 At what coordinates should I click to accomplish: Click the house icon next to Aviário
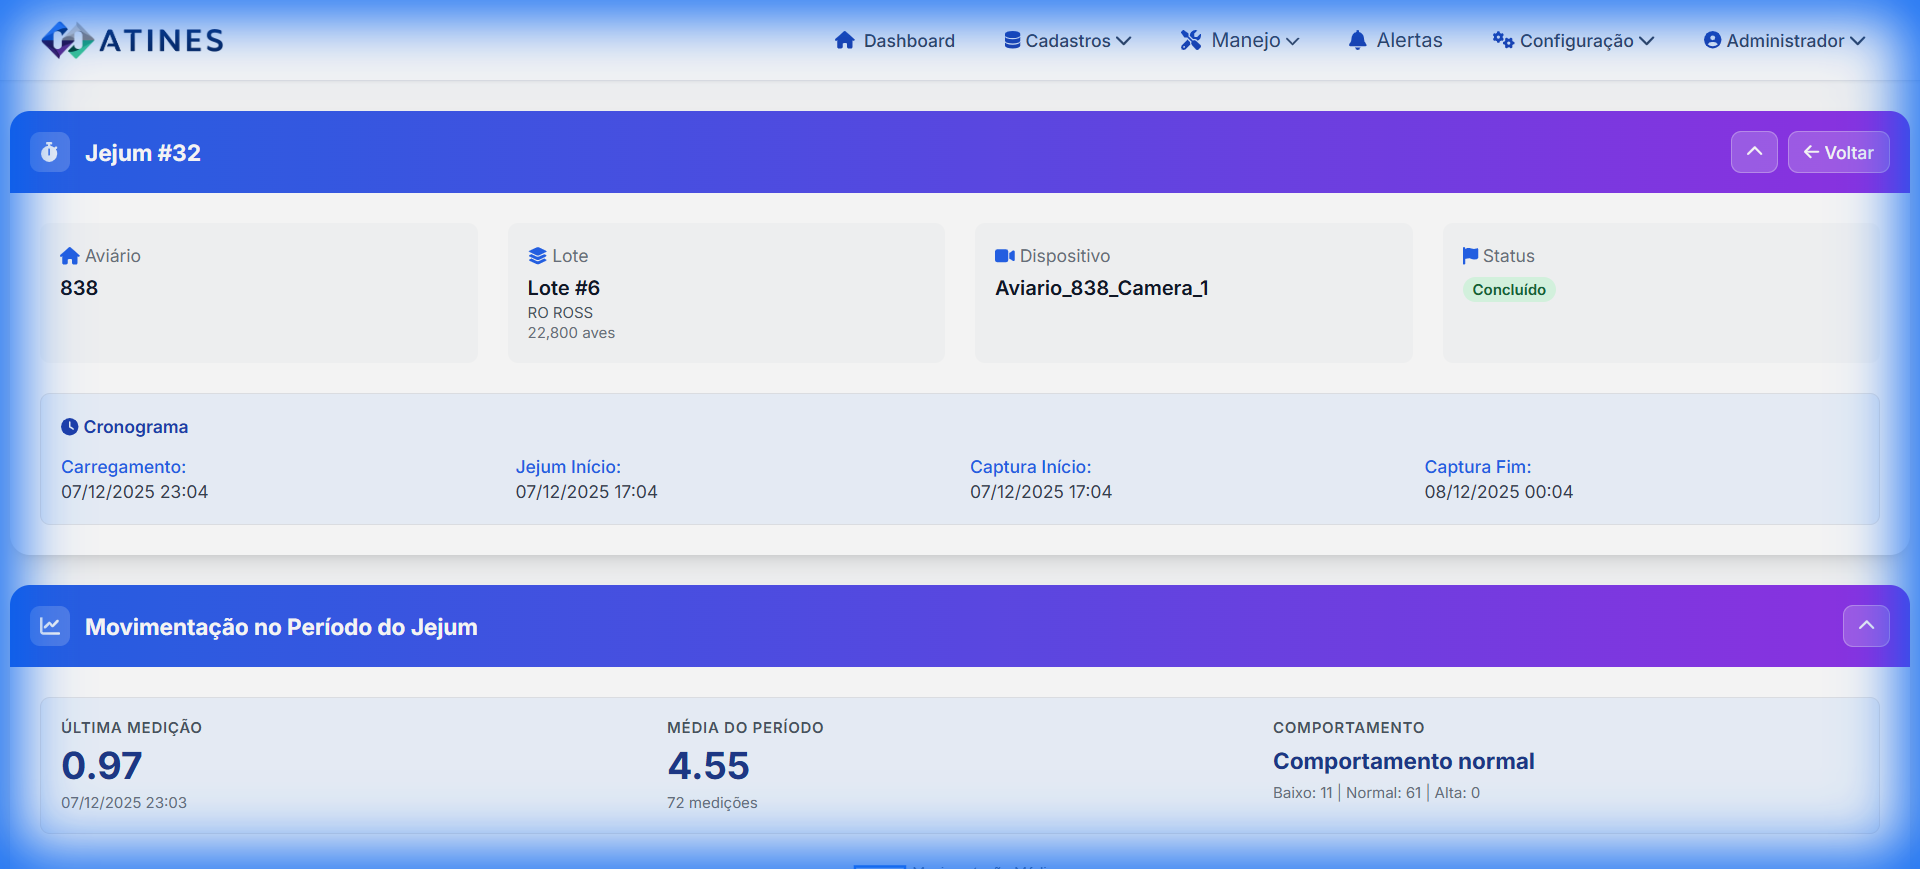click(69, 256)
